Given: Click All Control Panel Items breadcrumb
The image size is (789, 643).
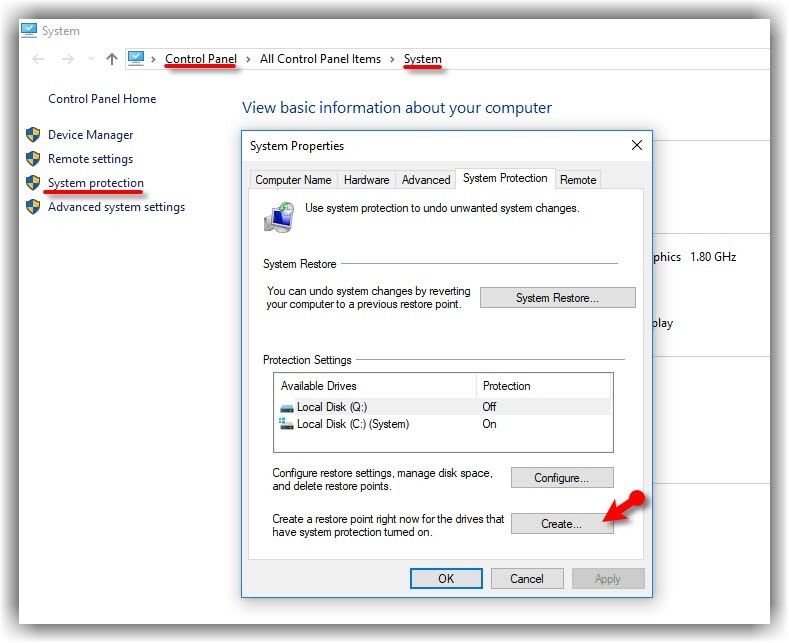Looking at the screenshot, I should (x=321, y=59).
